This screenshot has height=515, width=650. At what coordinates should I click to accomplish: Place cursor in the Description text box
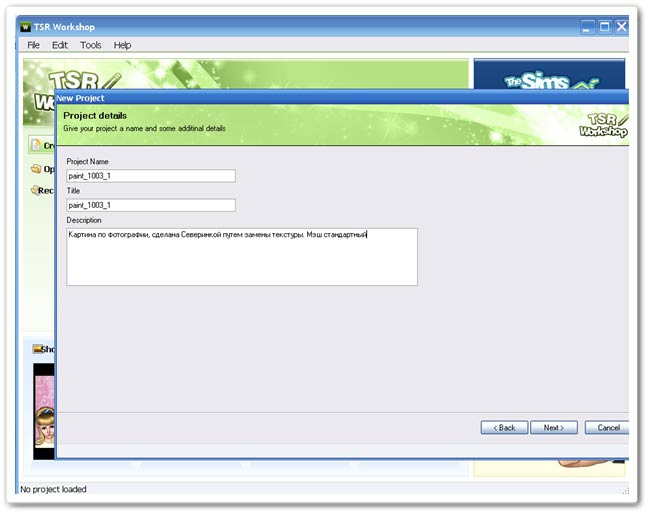[x=241, y=257]
